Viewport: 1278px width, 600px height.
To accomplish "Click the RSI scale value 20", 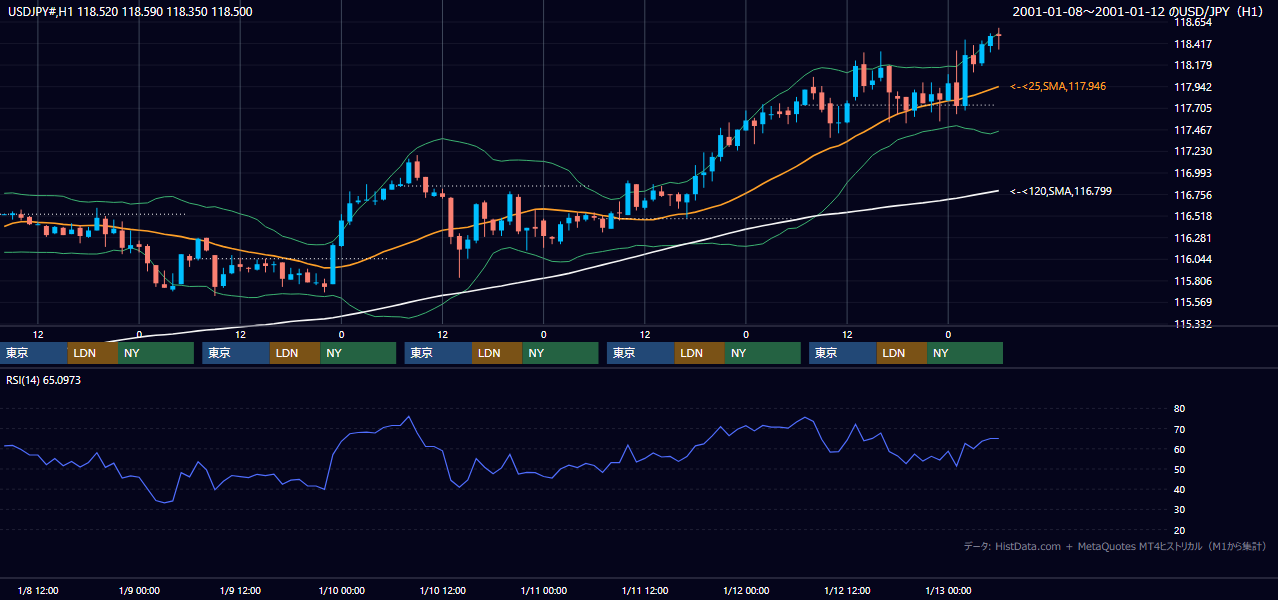I will click(1179, 530).
